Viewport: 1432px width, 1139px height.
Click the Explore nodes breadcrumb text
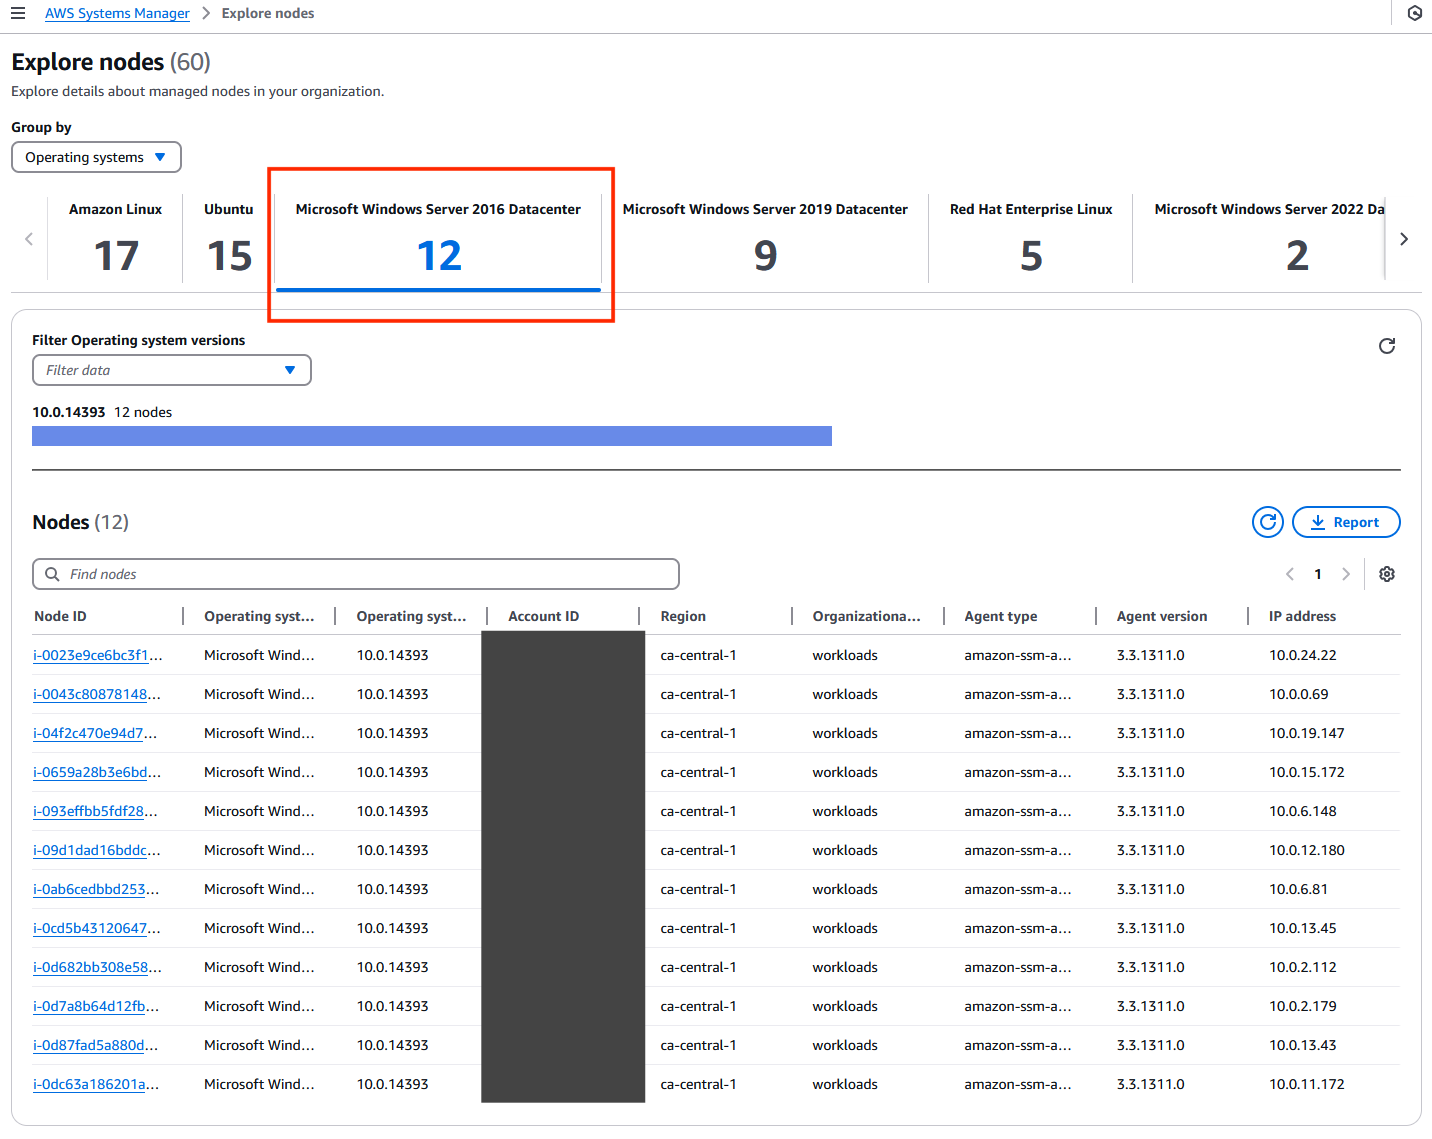(268, 13)
